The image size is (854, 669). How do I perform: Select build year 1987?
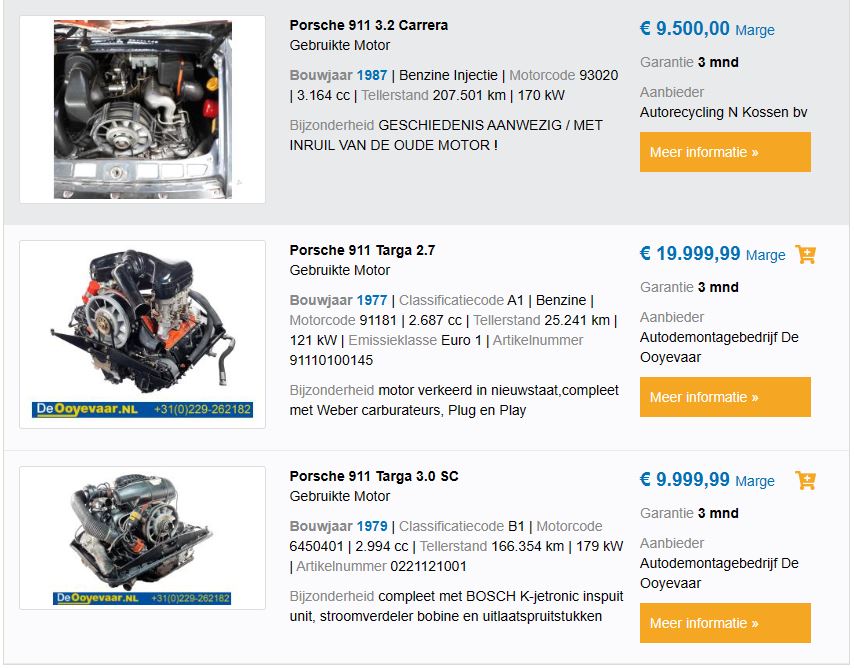click(x=372, y=75)
